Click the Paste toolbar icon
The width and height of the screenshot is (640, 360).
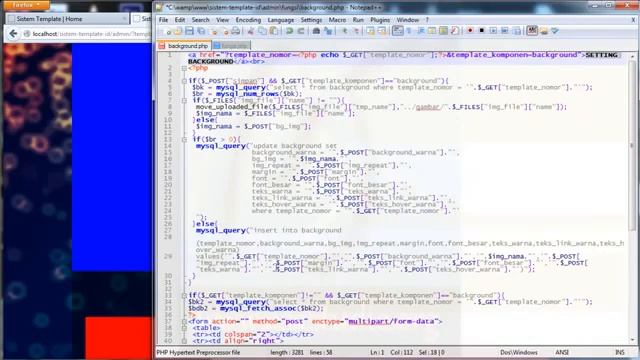[x=274, y=31]
